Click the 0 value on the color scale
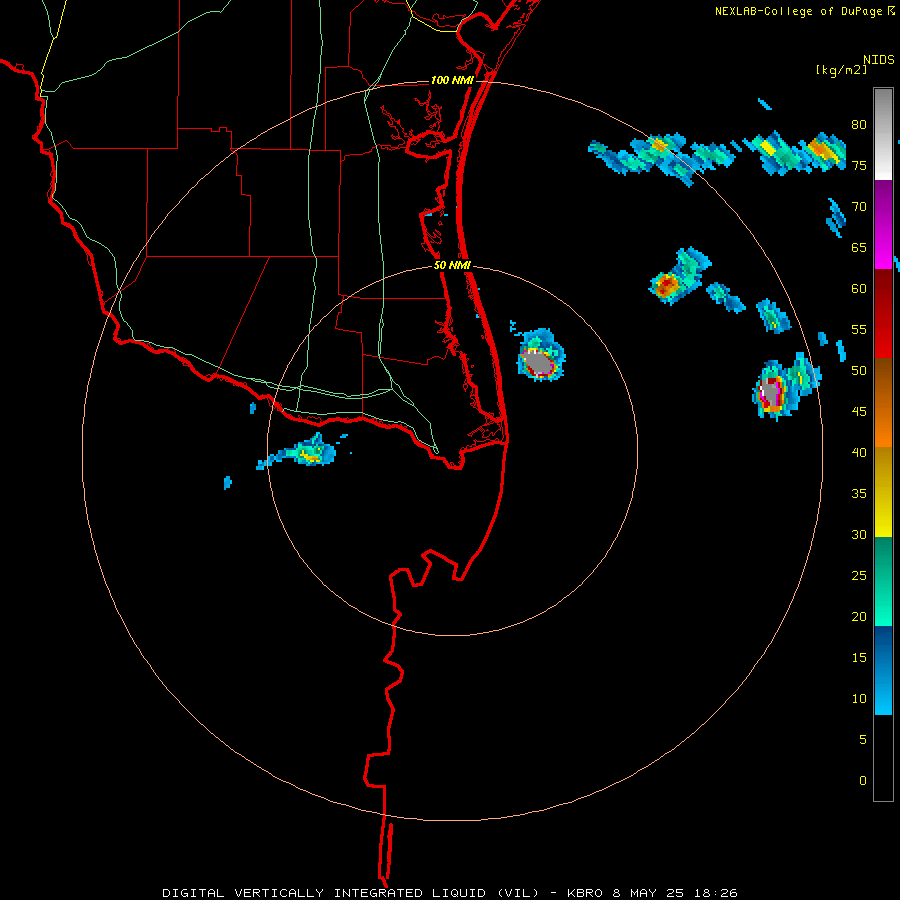The image size is (900, 900). coord(863,781)
